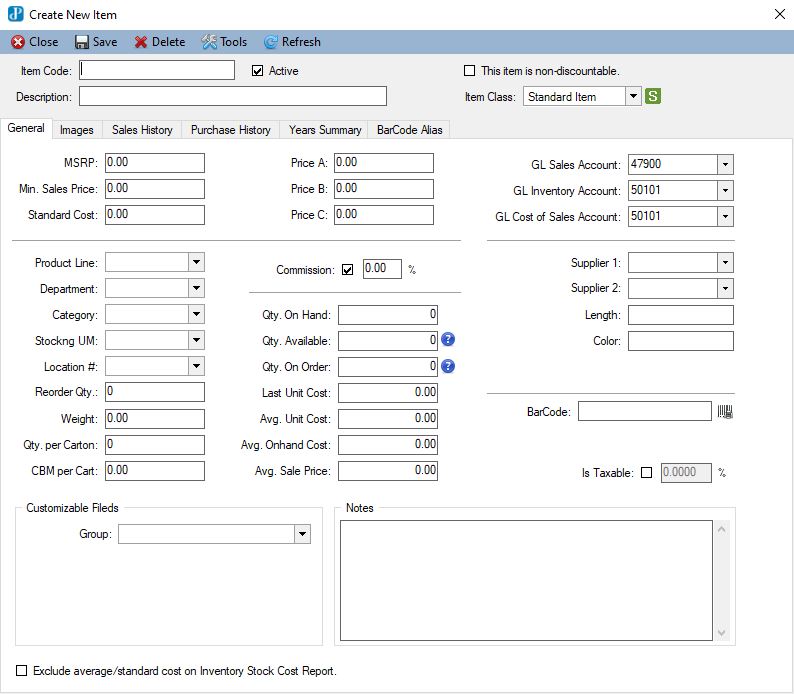
Task: Click the Last Unit Cost field
Action: (x=388, y=393)
